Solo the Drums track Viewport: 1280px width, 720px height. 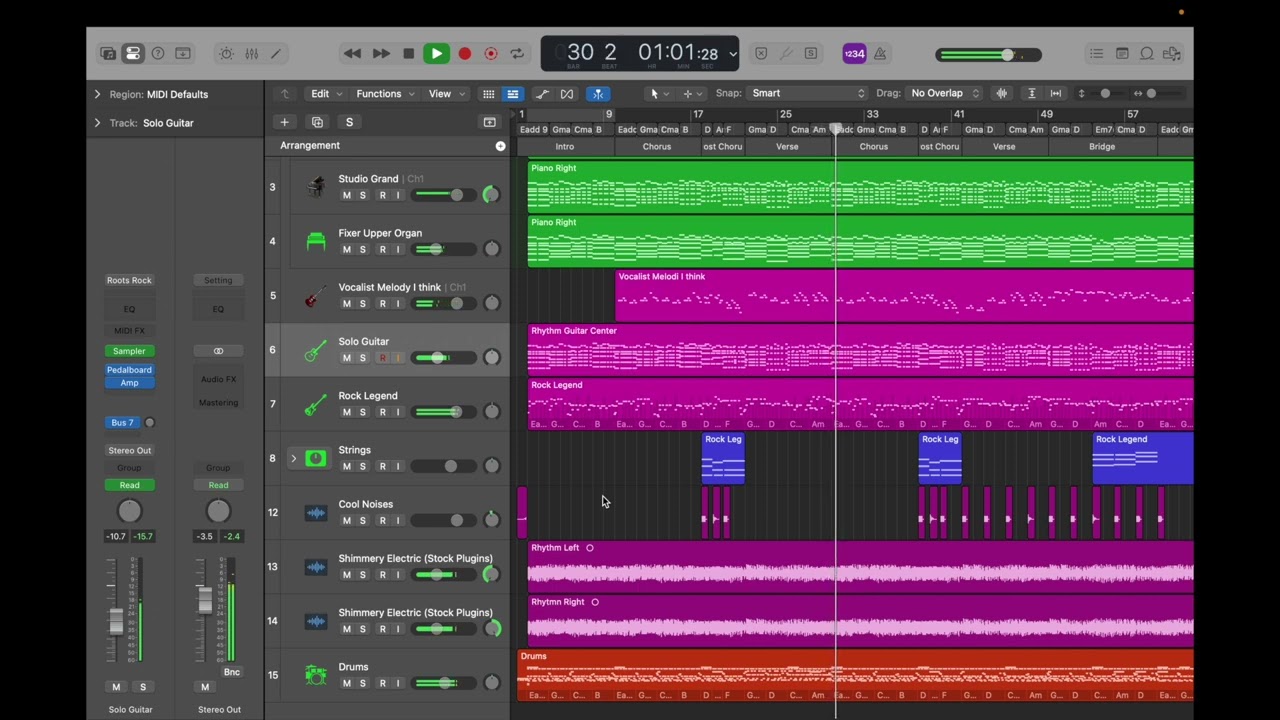pyautogui.click(x=363, y=683)
